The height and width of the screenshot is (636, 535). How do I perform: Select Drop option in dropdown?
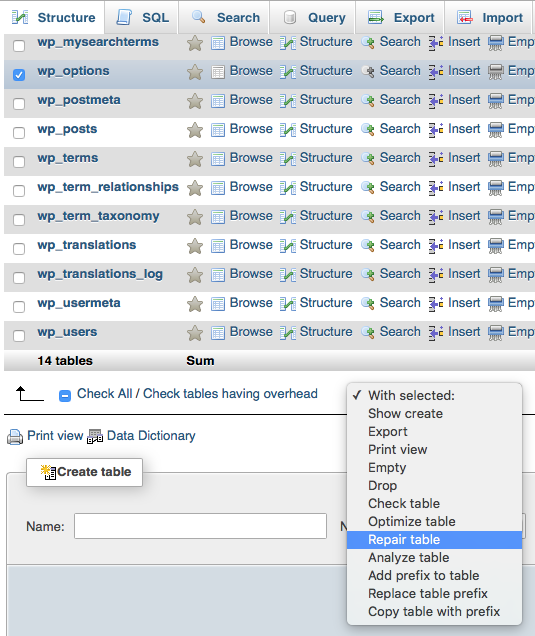pyautogui.click(x=434, y=486)
